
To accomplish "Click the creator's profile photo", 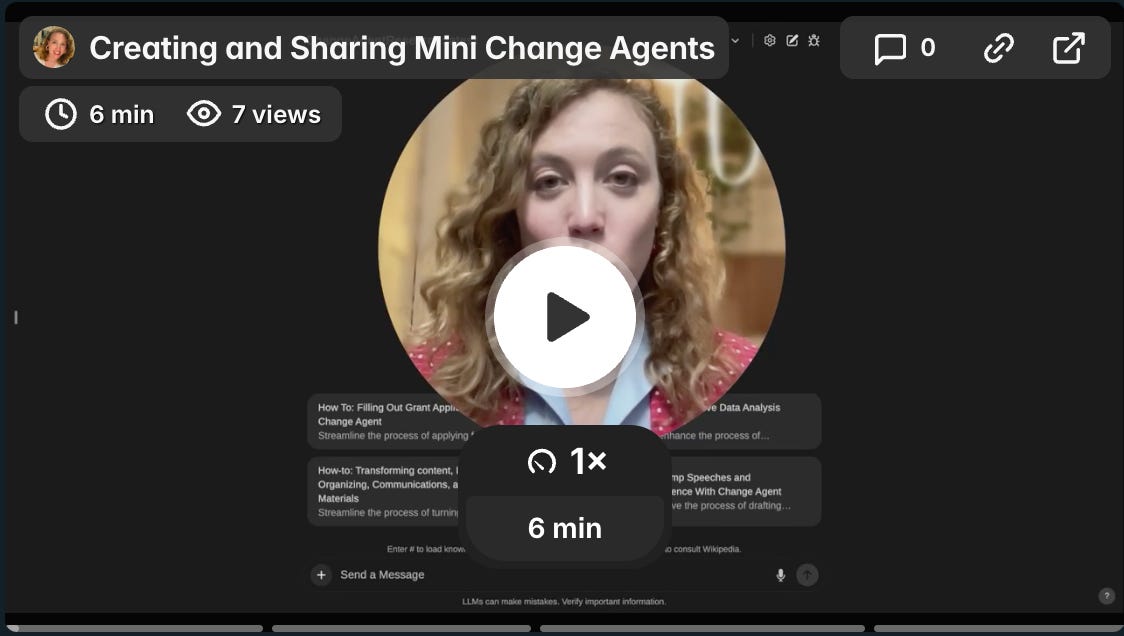I will (55, 46).
